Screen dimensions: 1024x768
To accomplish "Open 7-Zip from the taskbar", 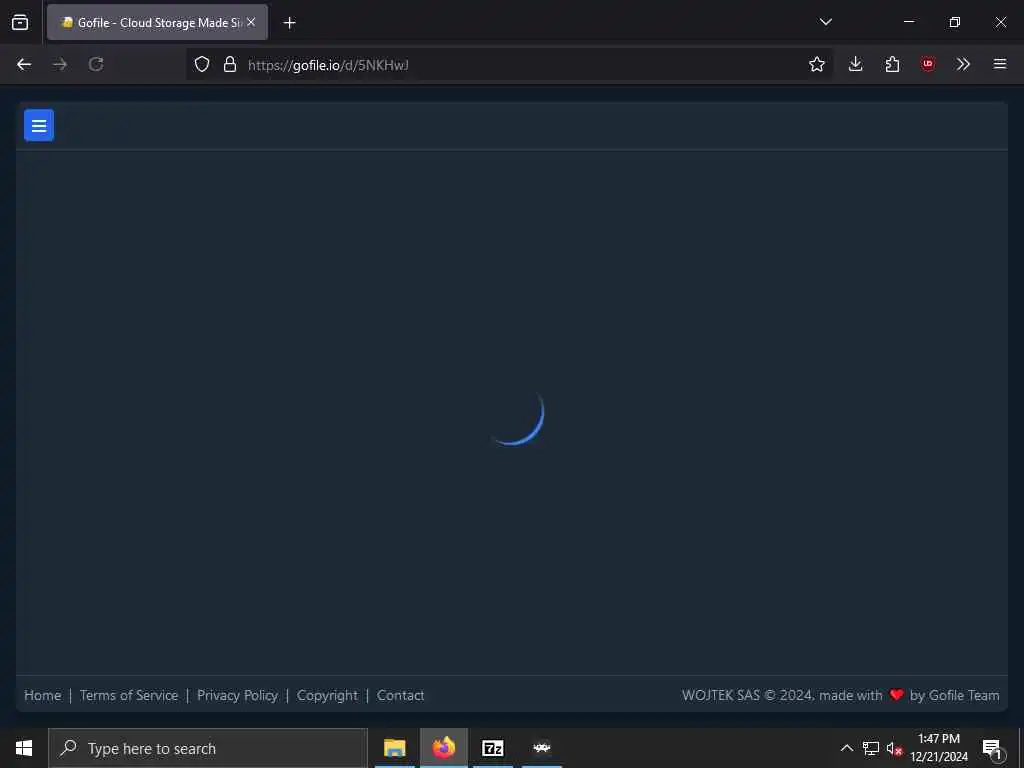I will [x=492, y=748].
